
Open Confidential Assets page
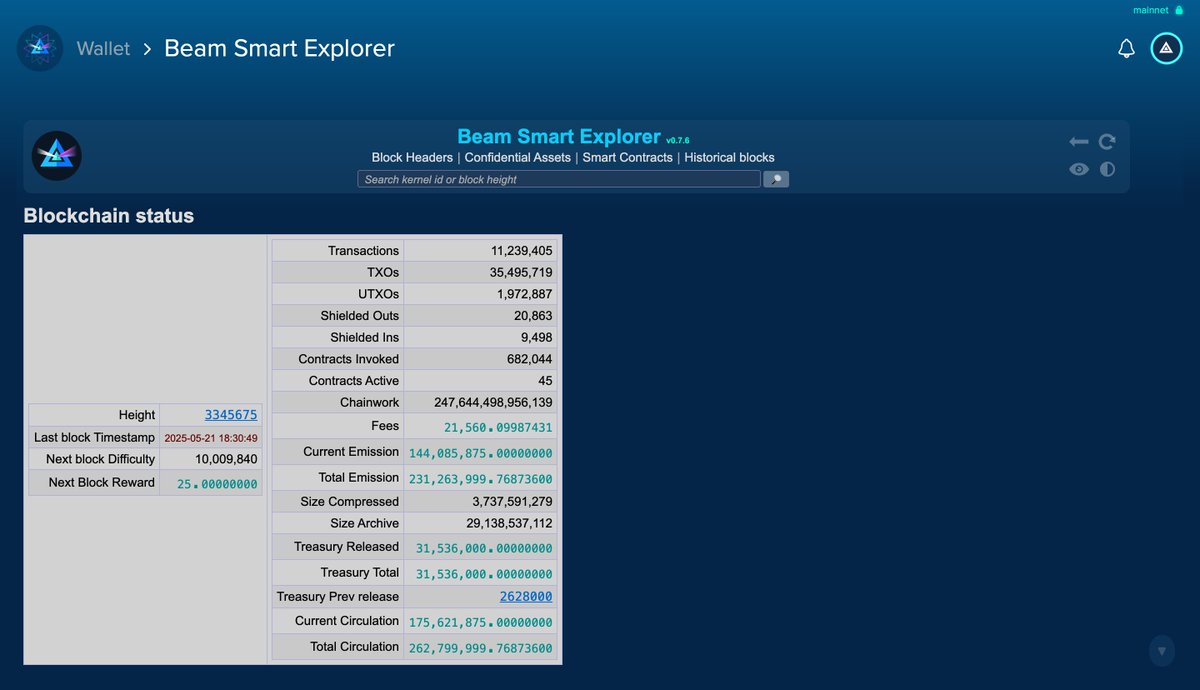pyautogui.click(x=518, y=157)
